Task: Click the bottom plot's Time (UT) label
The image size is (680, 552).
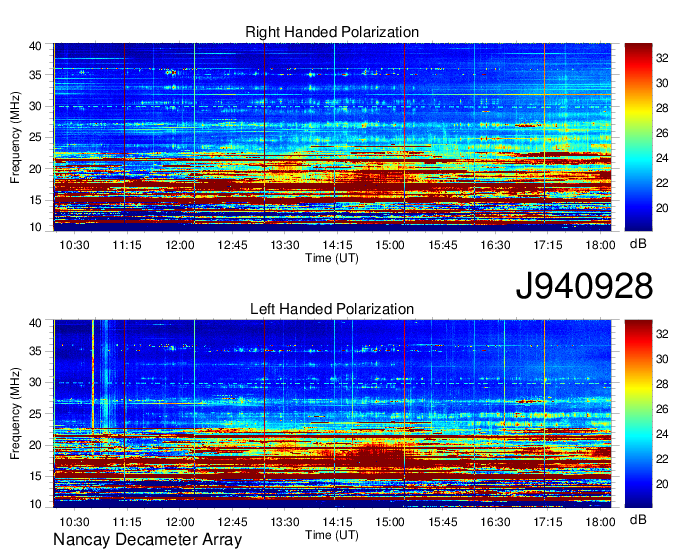Action: (332, 535)
